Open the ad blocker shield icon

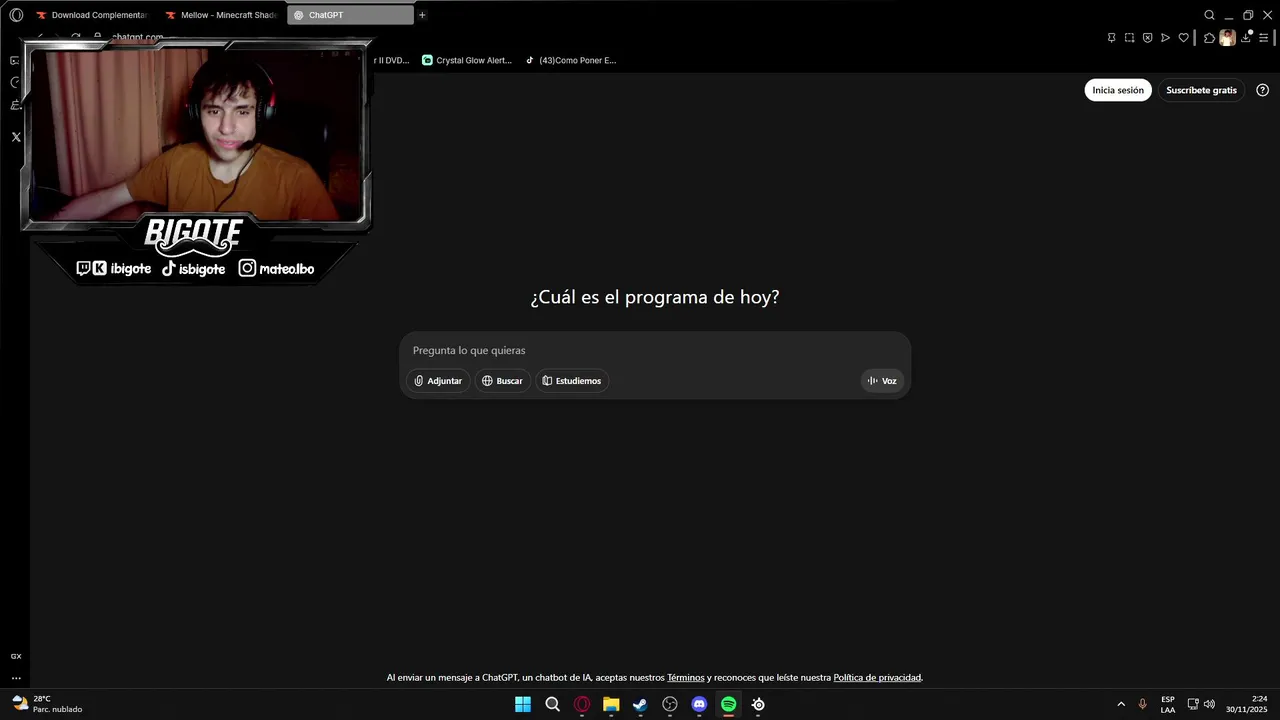point(1147,38)
